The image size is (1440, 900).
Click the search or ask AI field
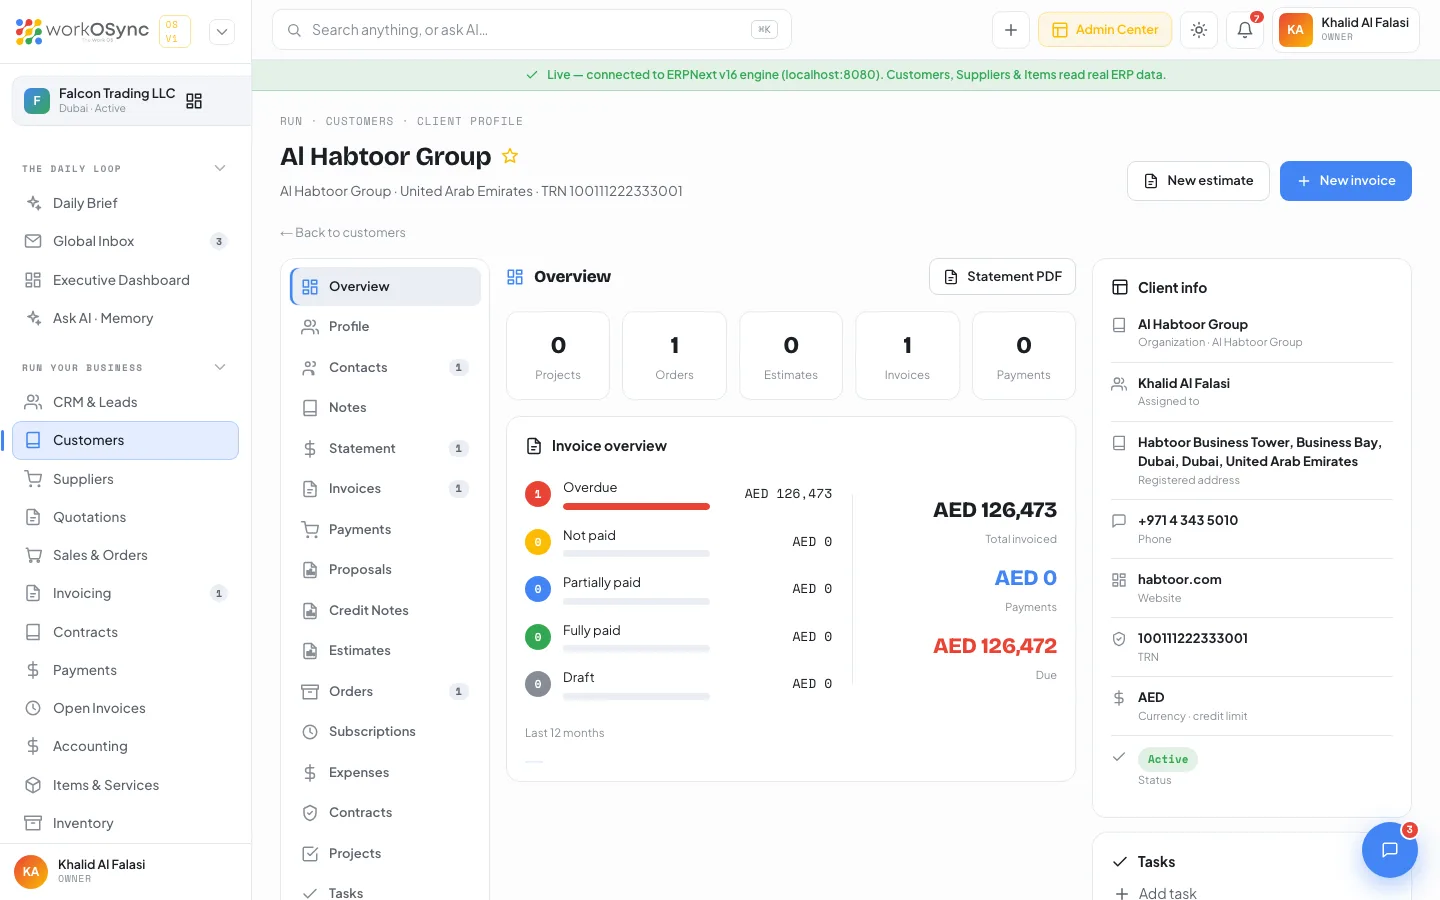(x=532, y=30)
